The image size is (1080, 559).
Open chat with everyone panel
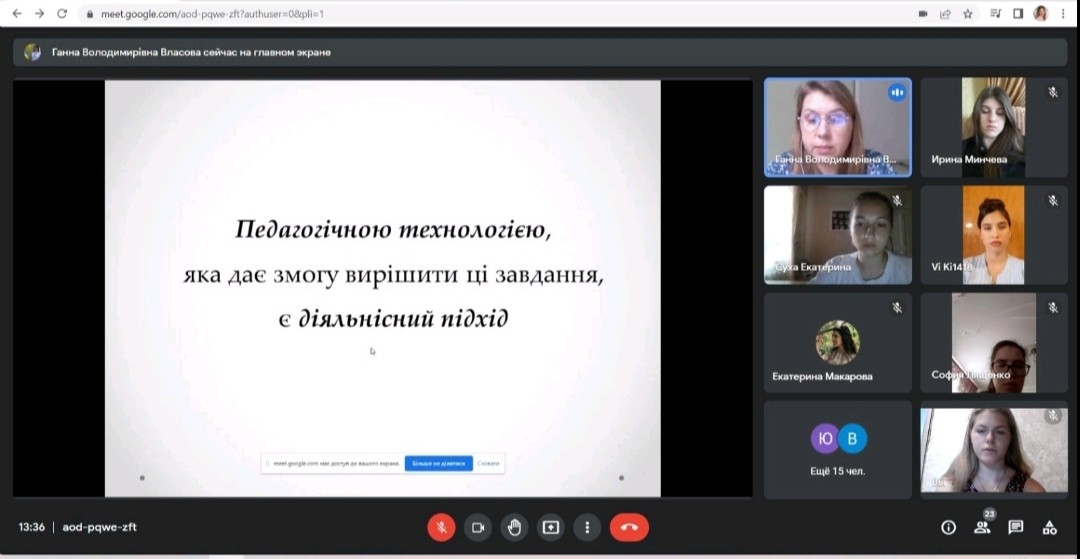pyautogui.click(x=1016, y=527)
